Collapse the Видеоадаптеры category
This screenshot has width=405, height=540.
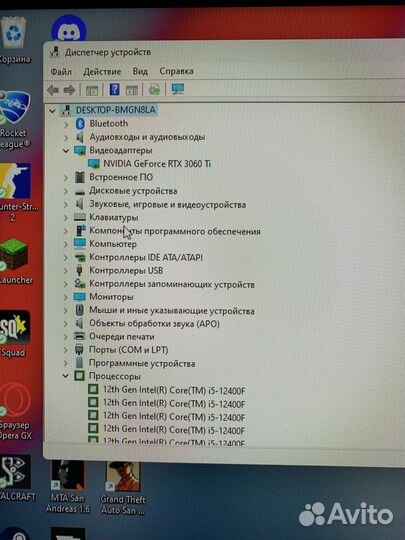coord(66,150)
